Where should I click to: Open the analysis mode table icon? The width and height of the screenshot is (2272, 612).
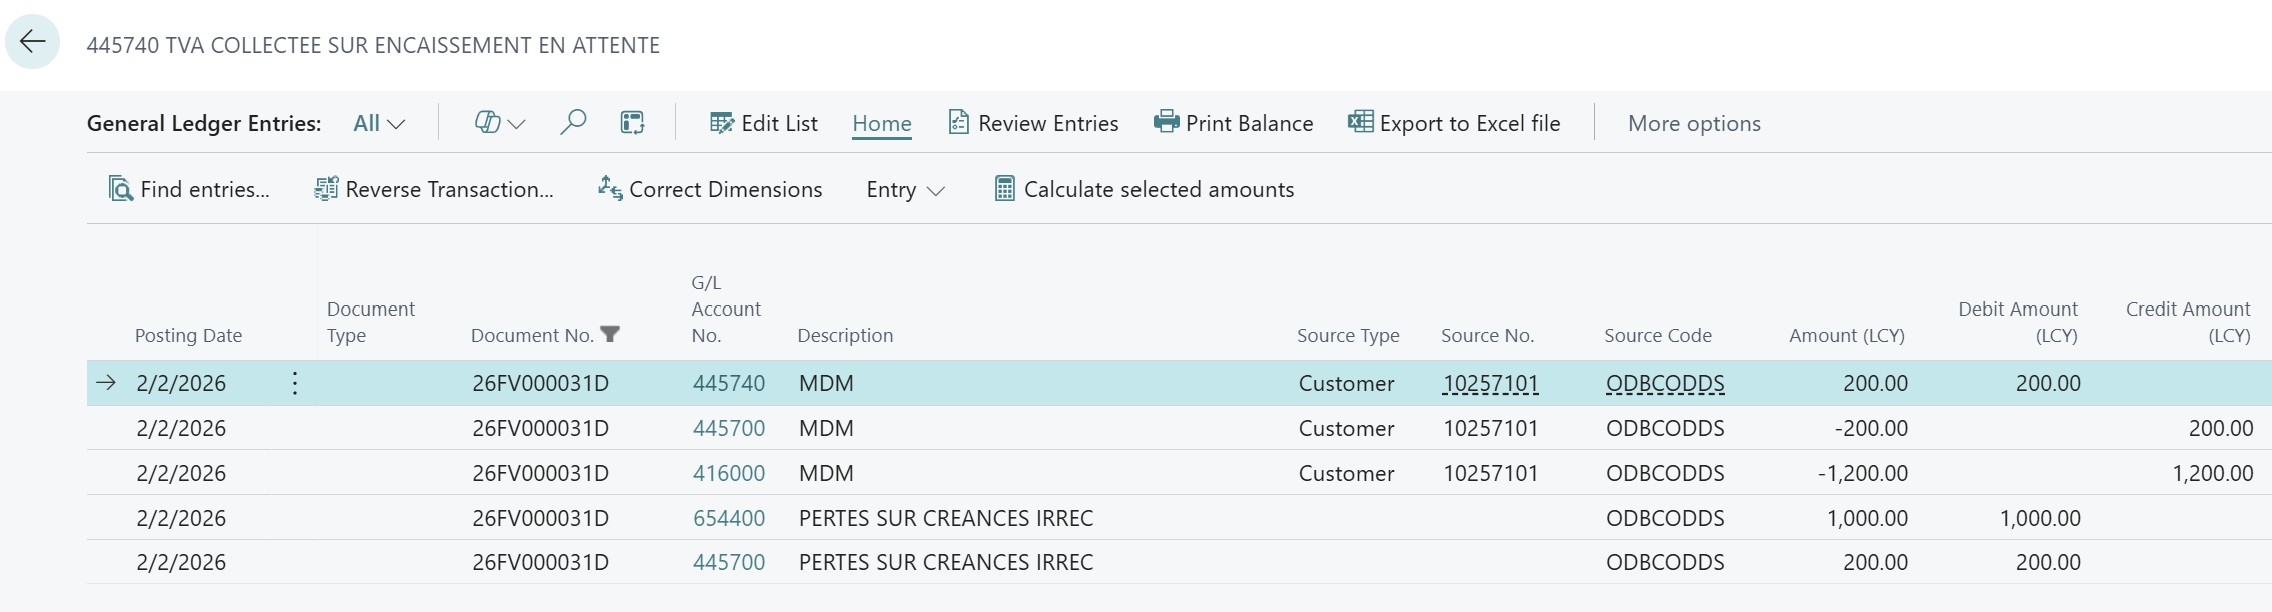tap(632, 123)
